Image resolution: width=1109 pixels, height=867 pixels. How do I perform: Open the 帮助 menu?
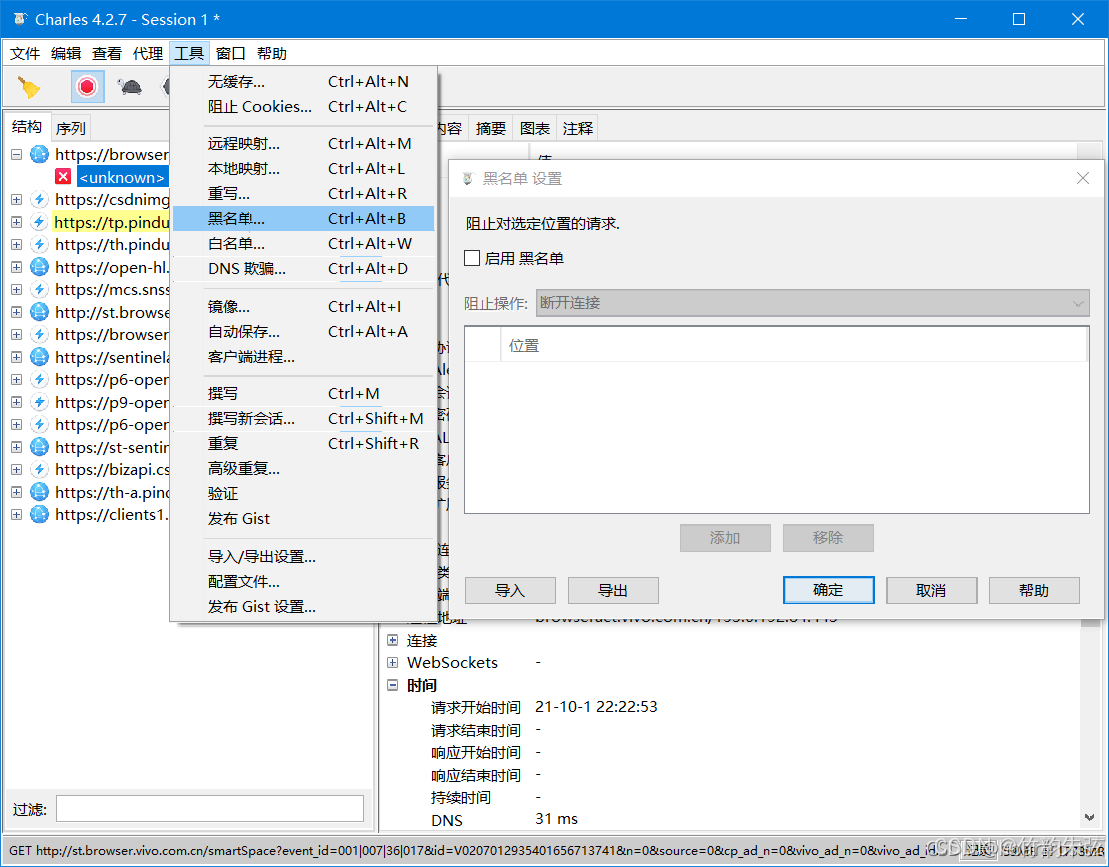pos(272,54)
